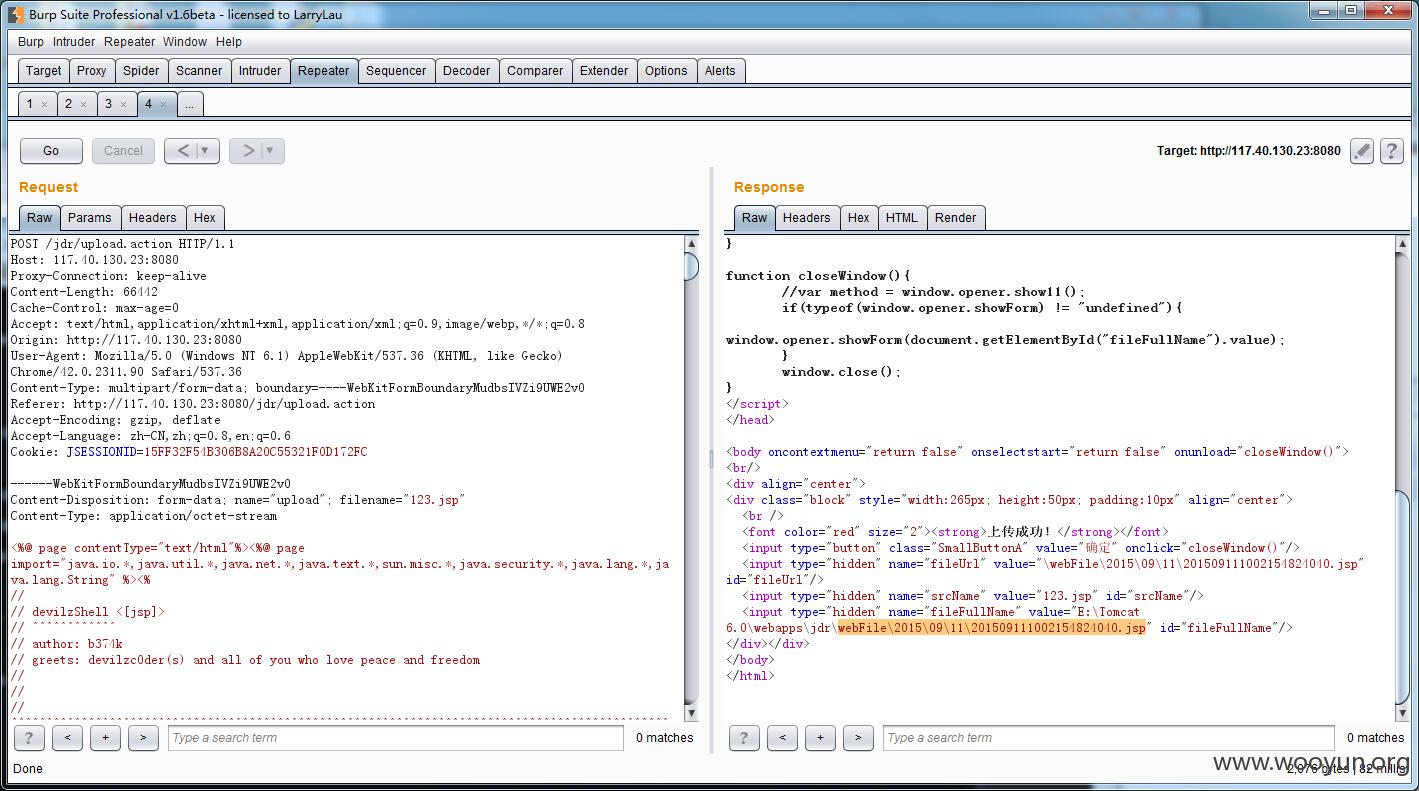Click the POST /jdr/upload.action request line

[x=122, y=244]
